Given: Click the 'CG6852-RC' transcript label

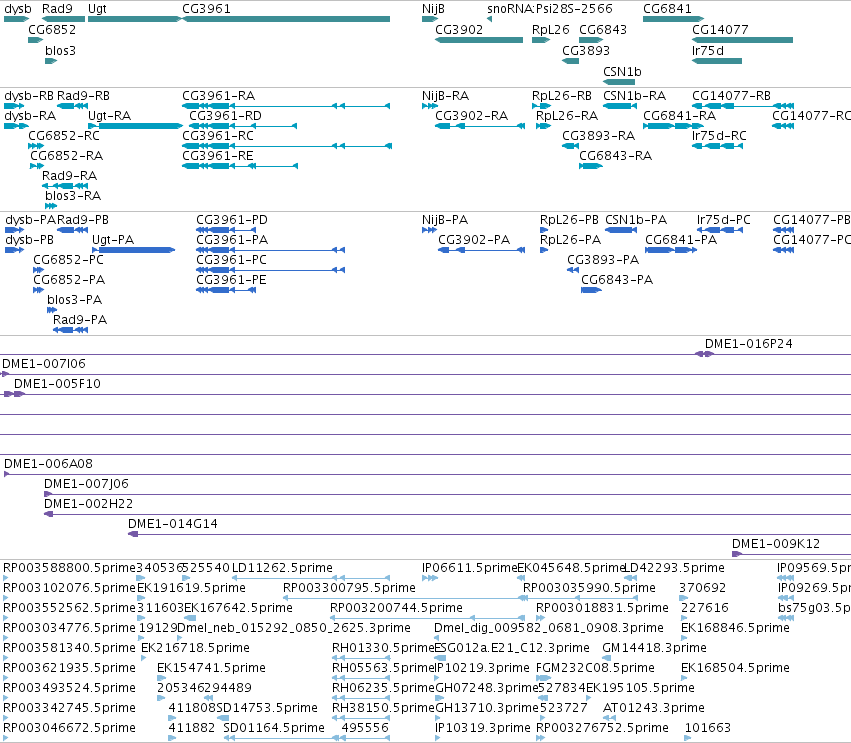Looking at the screenshot, I should pyautogui.click(x=63, y=135).
